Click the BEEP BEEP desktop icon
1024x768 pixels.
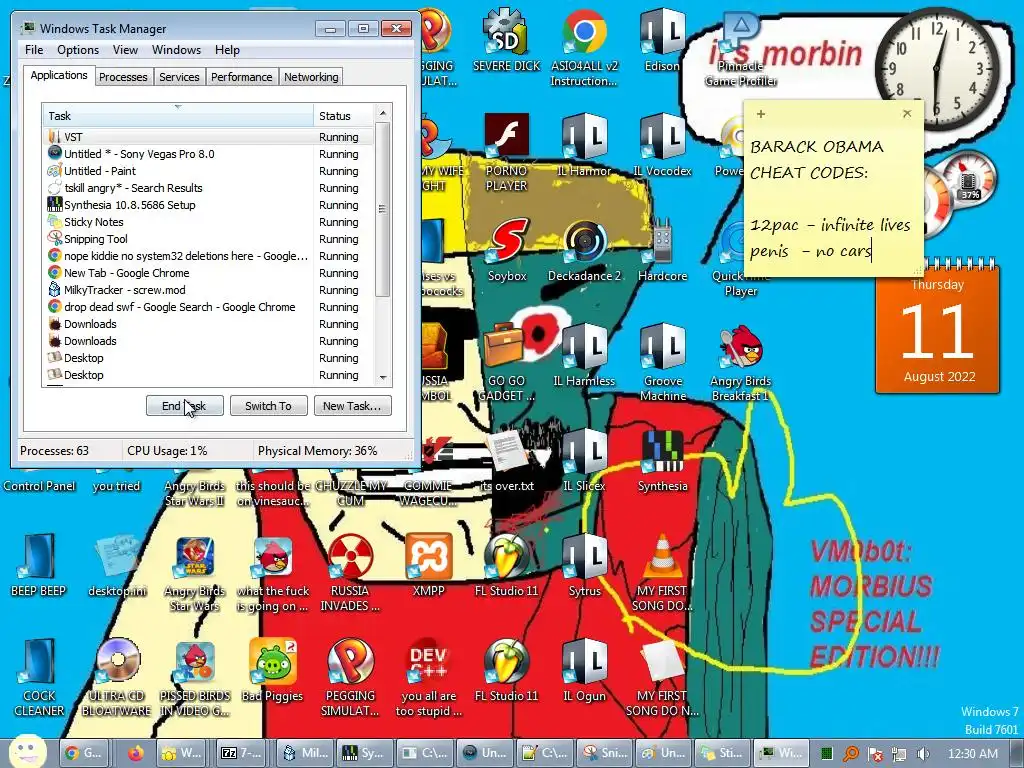point(39,566)
